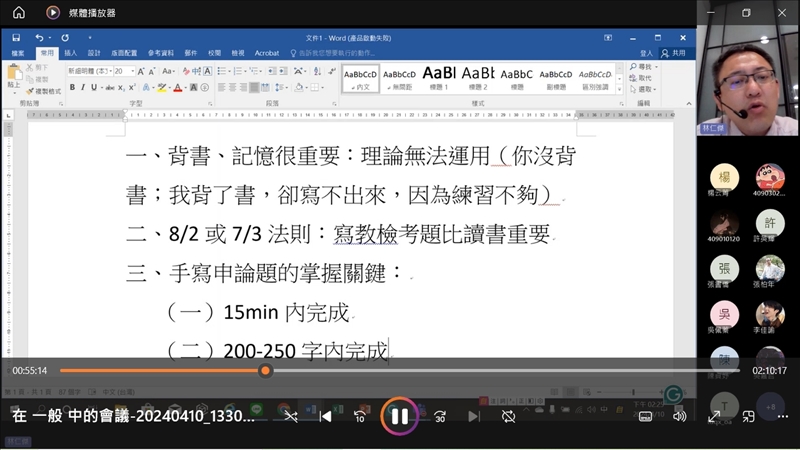Open more options ellipsis menu

[x=782, y=416]
